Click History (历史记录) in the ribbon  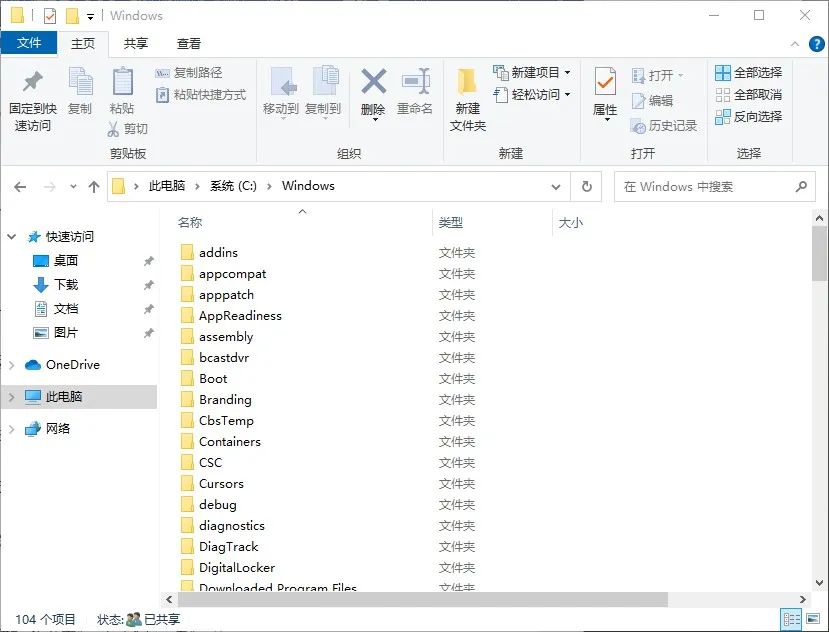pos(664,126)
